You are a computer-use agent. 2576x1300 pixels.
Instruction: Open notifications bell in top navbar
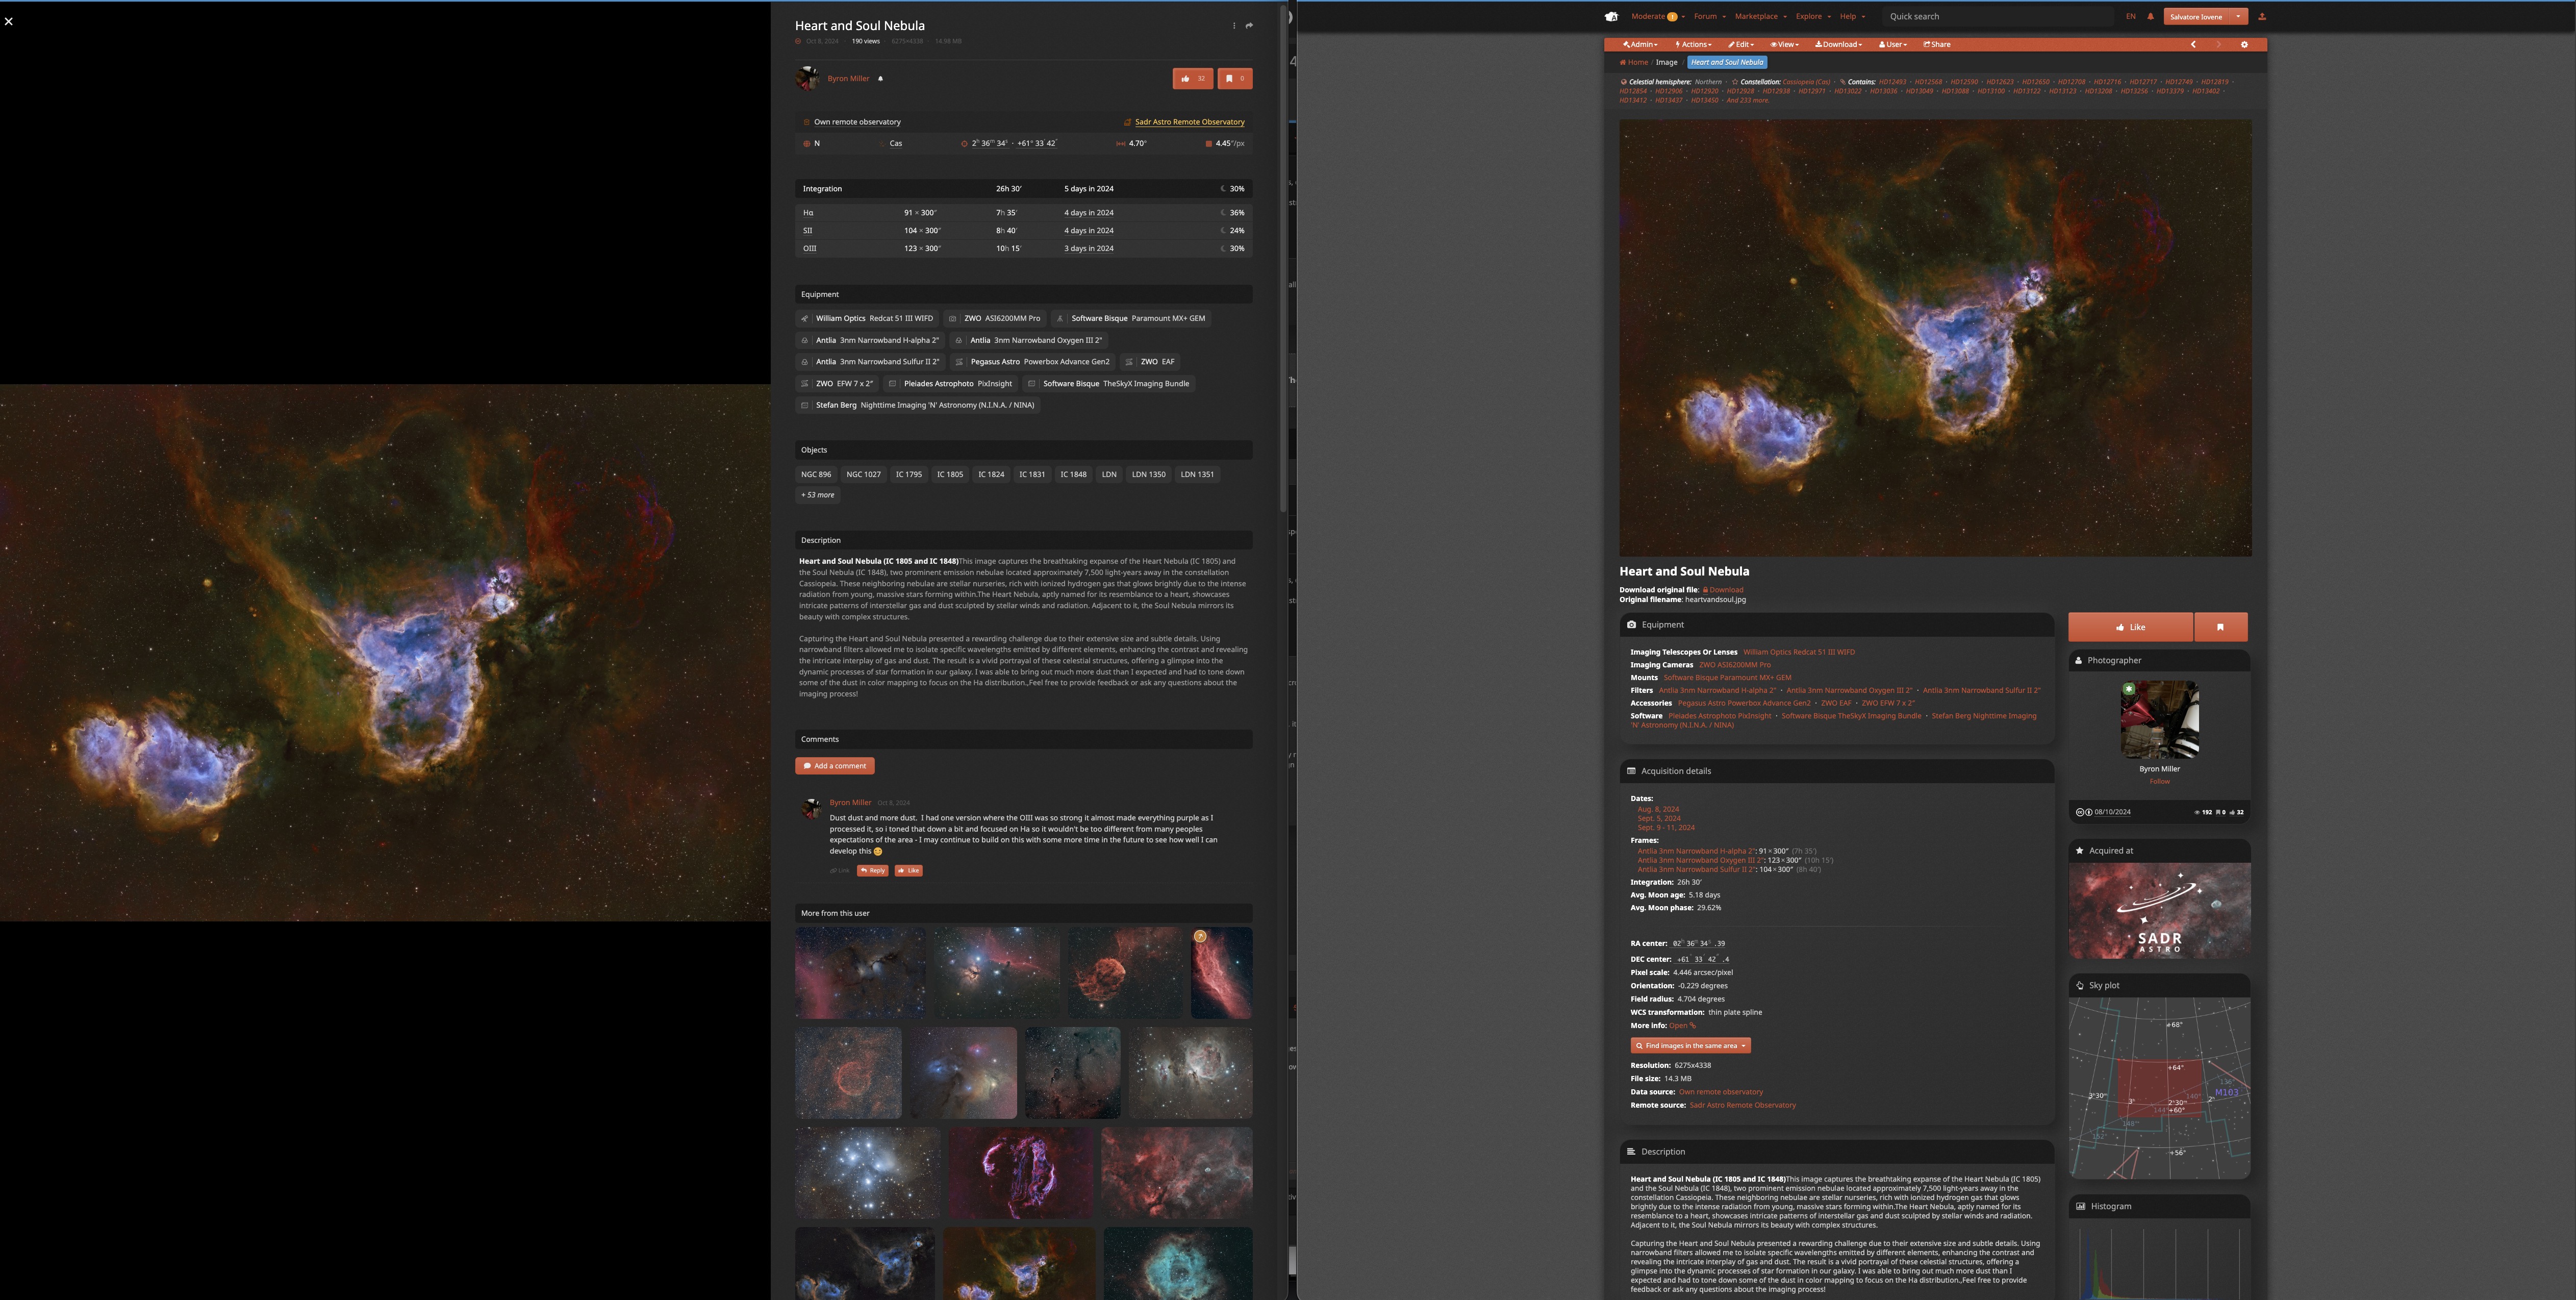coord(2151,16)
